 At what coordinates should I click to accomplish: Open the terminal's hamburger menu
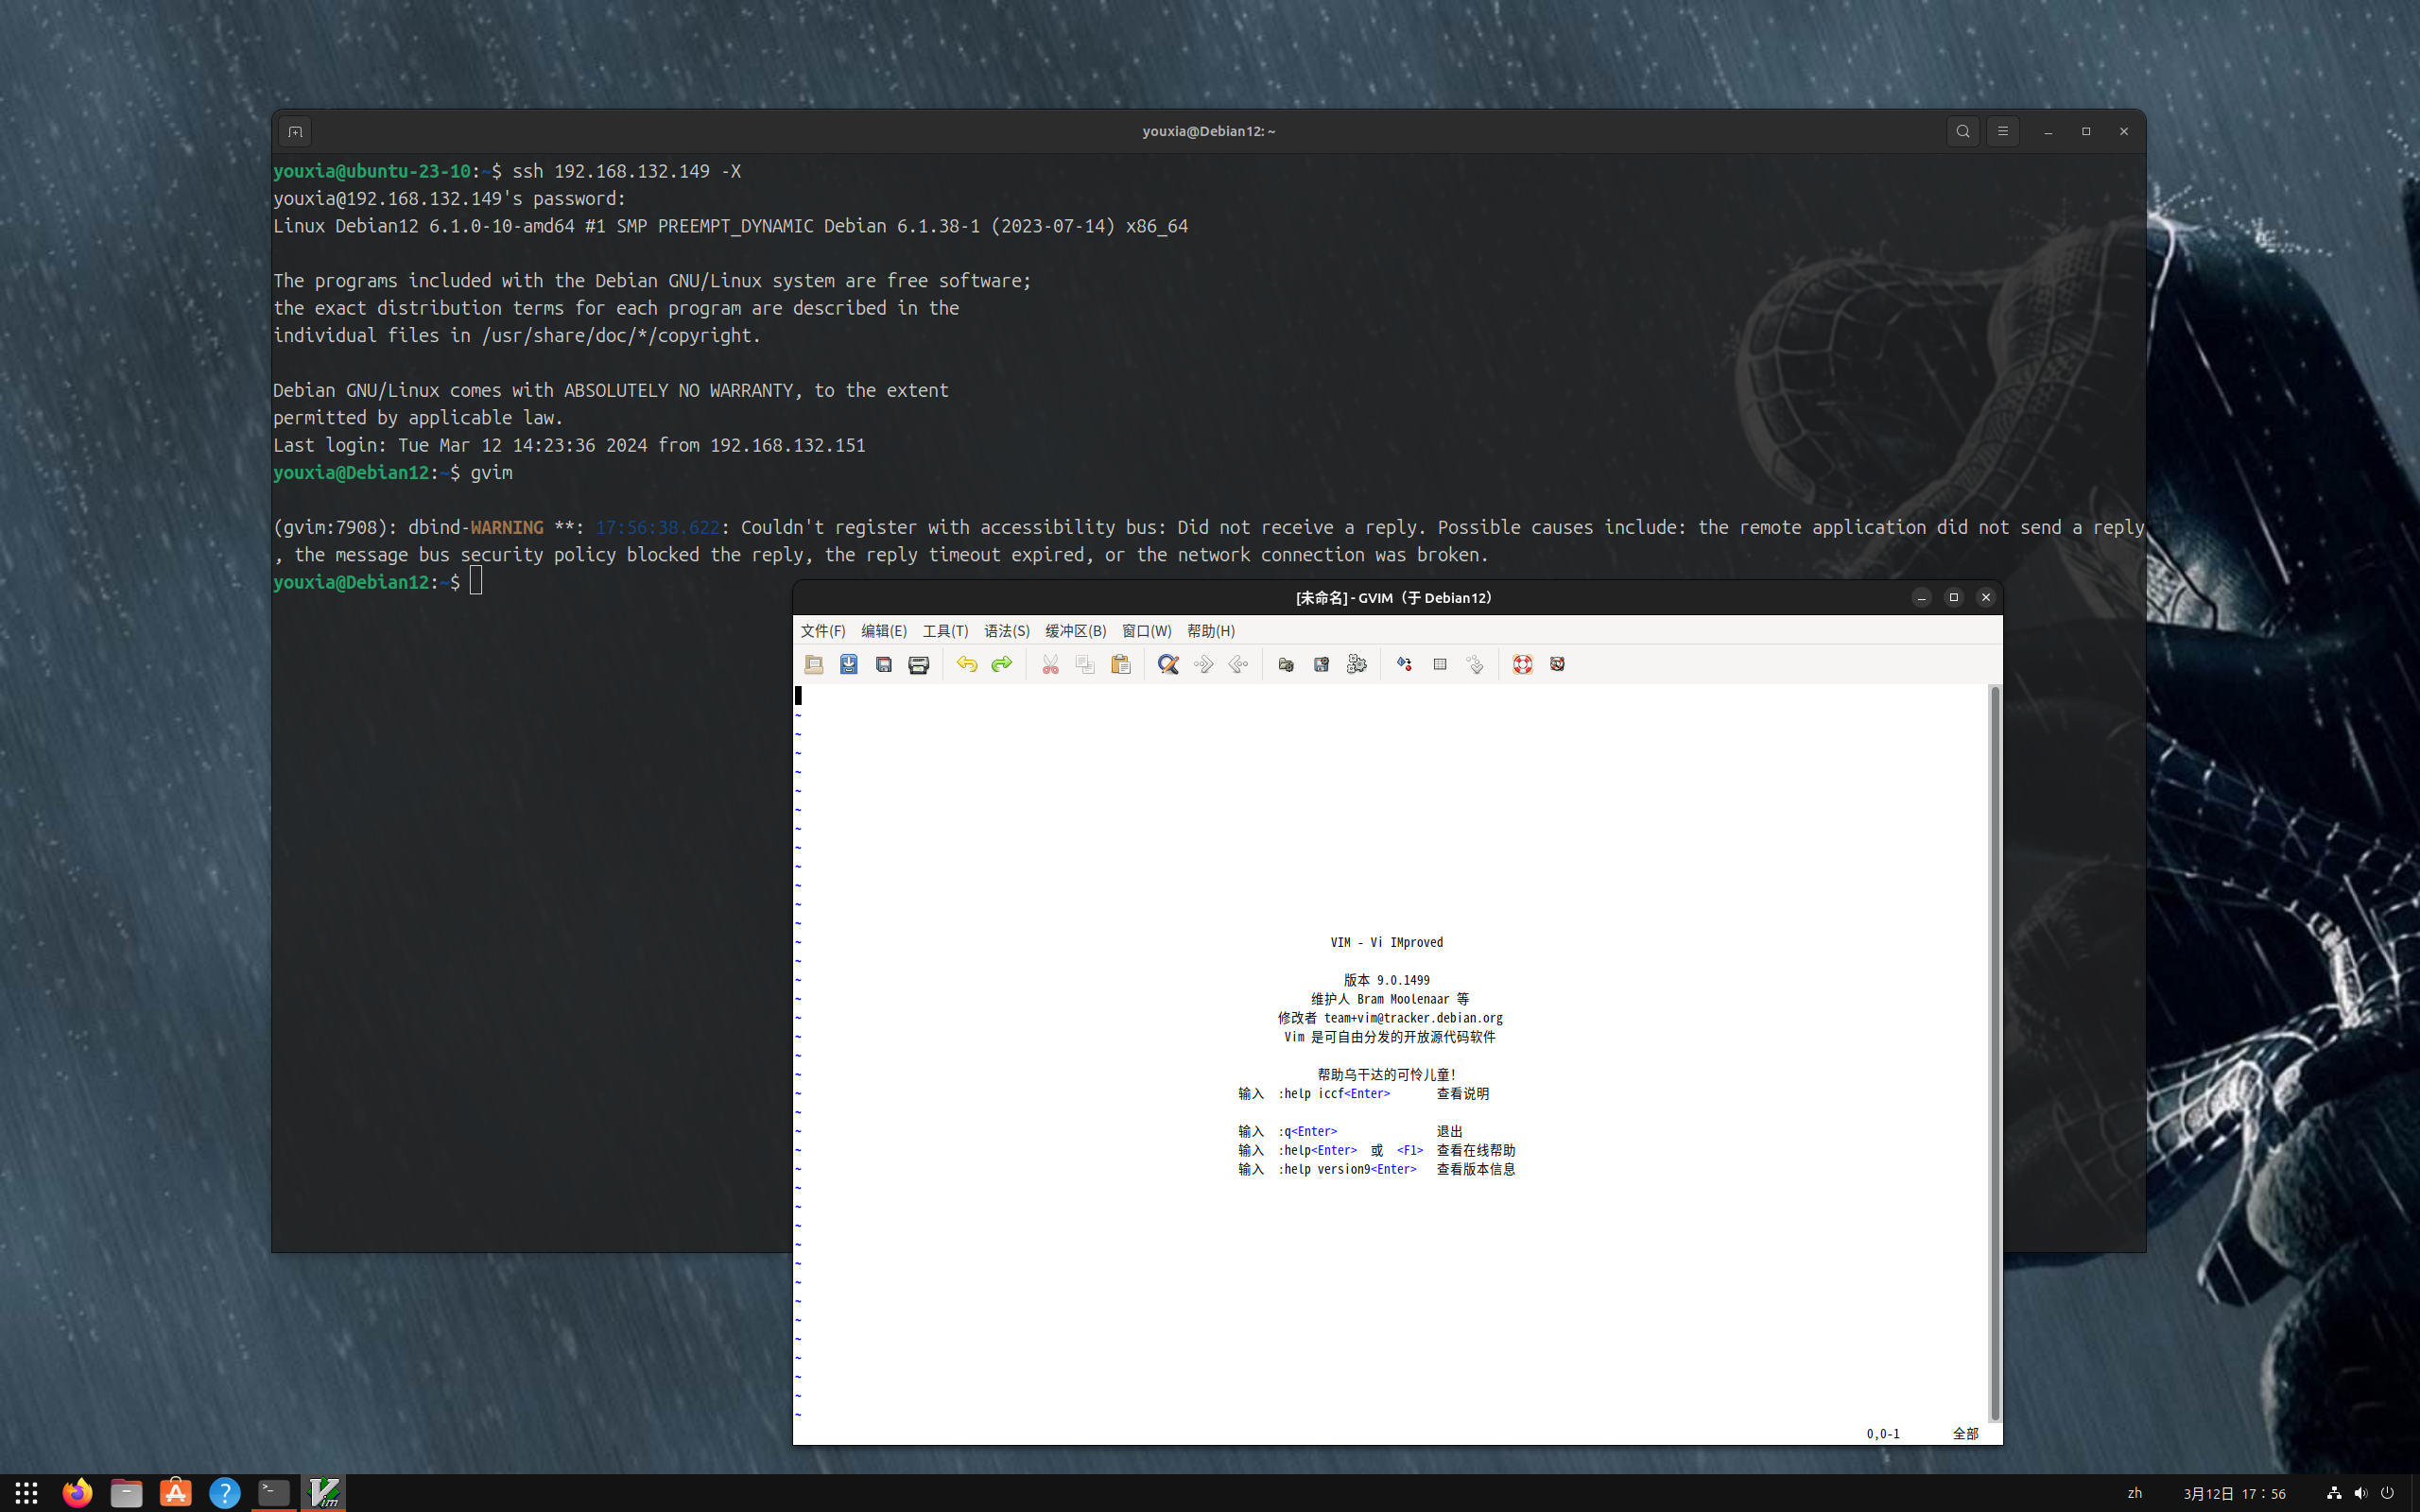tap(2002, 131)
